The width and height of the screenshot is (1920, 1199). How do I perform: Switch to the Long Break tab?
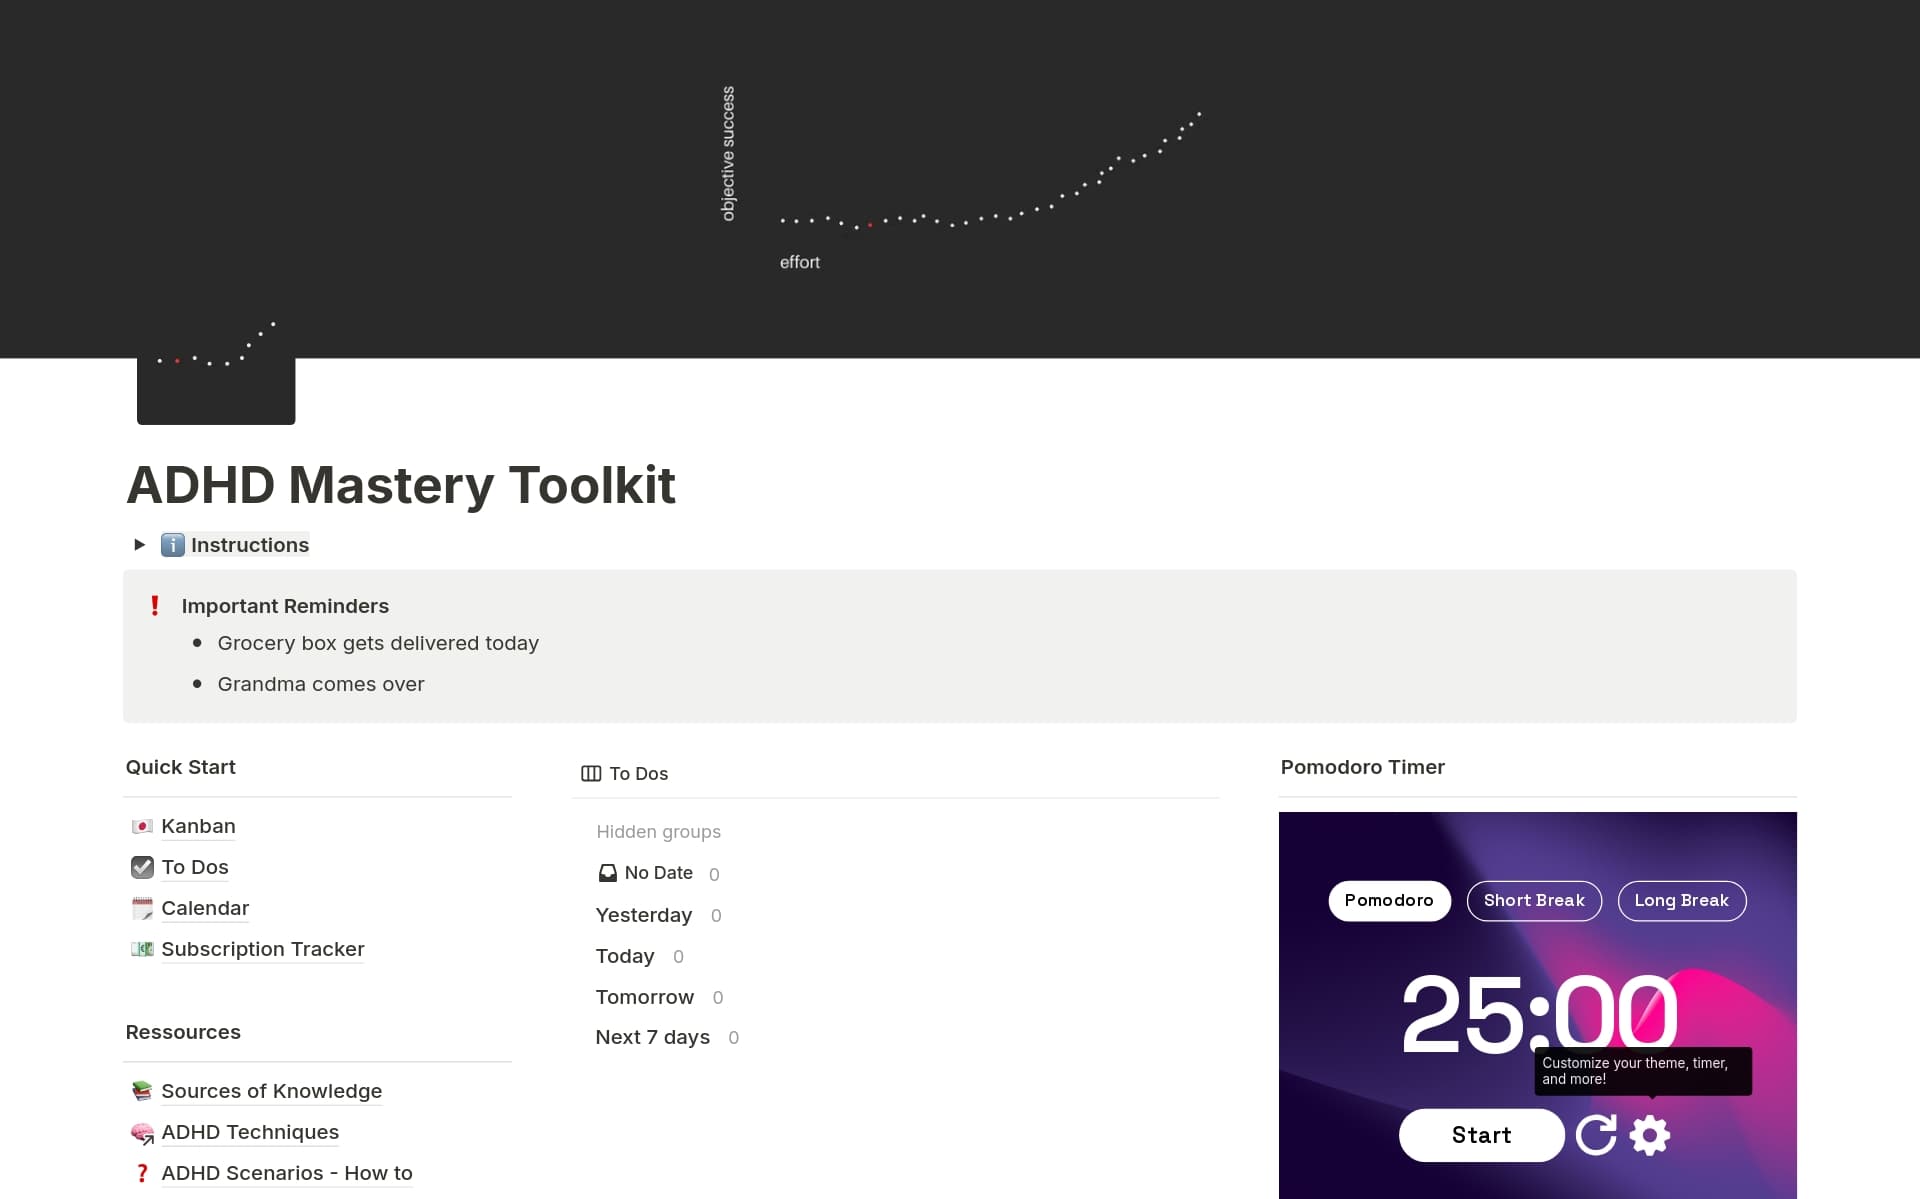pos(1681,900)
